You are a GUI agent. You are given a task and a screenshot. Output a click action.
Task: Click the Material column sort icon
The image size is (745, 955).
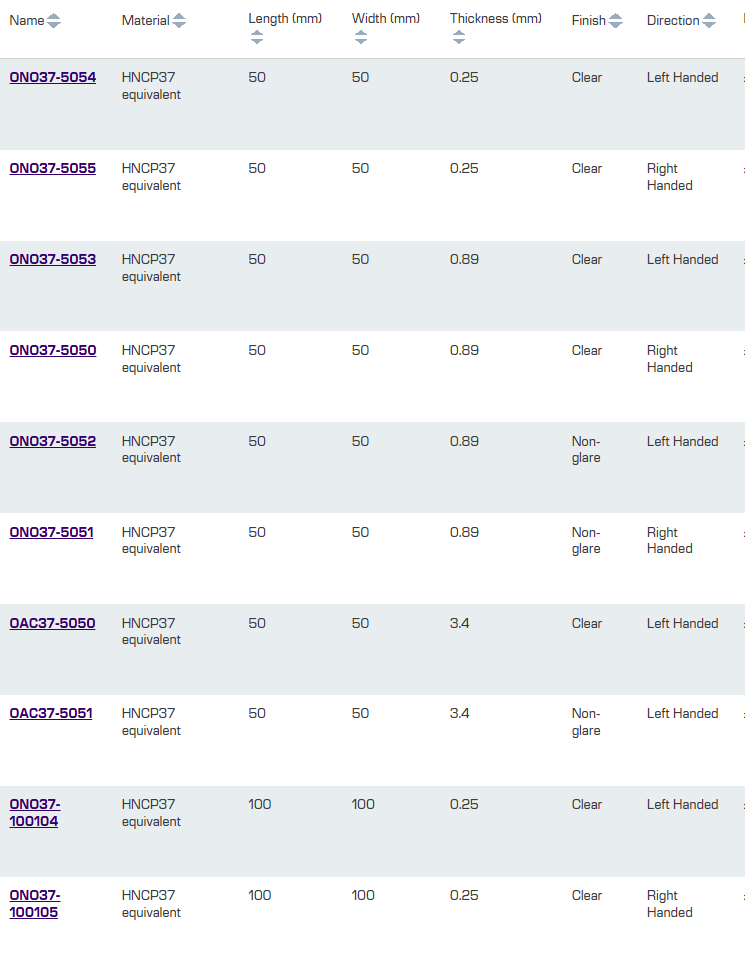point(179,21)
